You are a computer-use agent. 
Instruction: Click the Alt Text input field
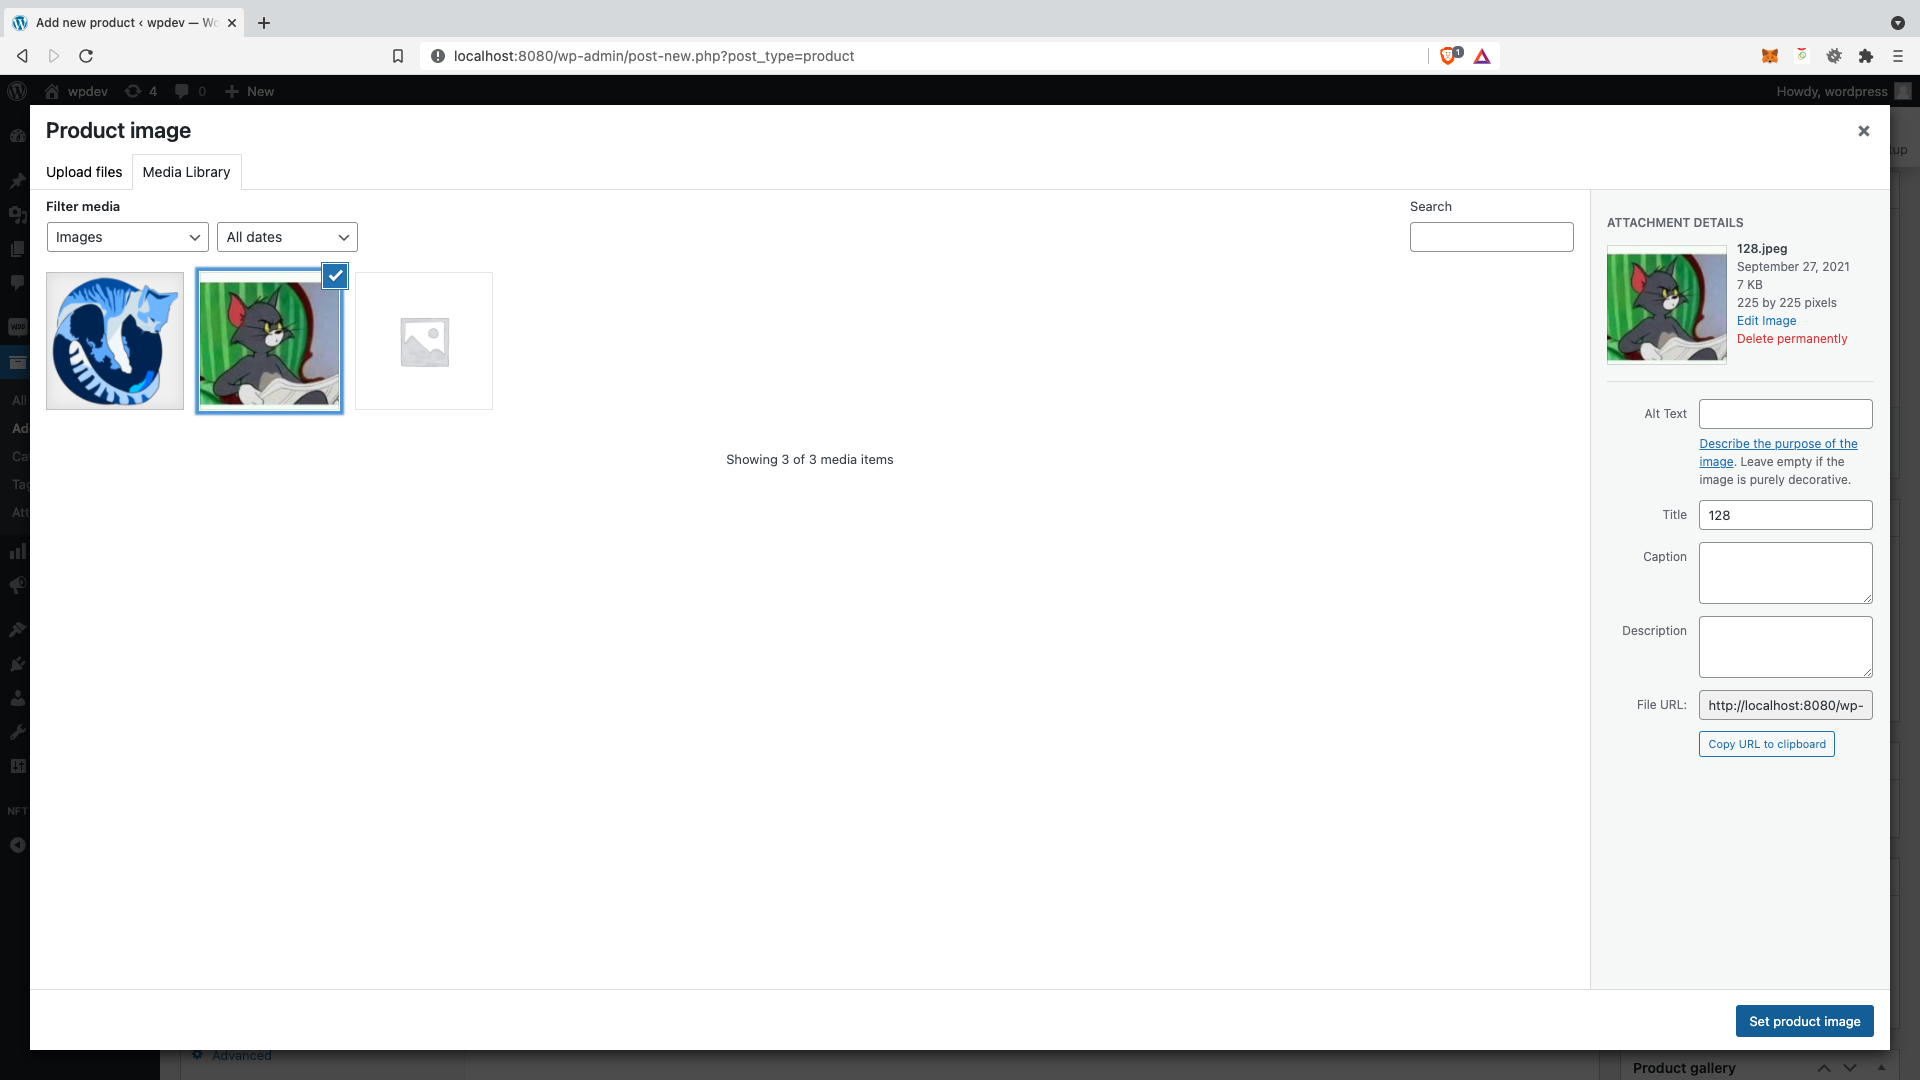[1785, 414]
